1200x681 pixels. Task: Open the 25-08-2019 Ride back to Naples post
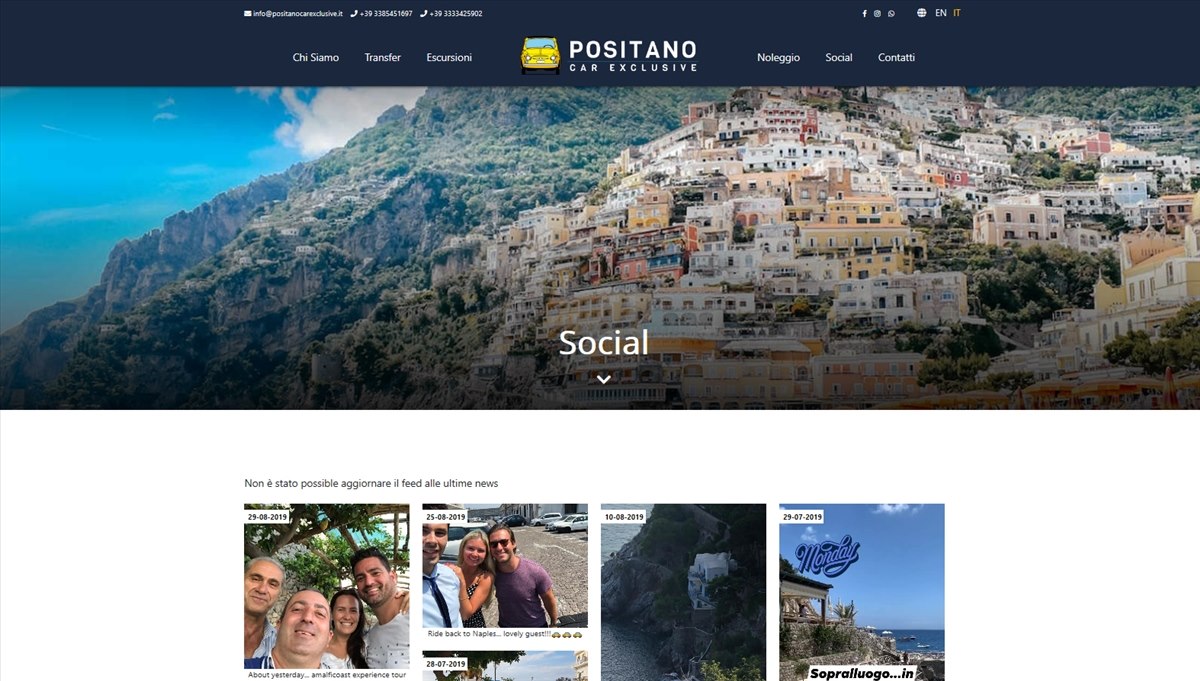[x=505, y=572]
